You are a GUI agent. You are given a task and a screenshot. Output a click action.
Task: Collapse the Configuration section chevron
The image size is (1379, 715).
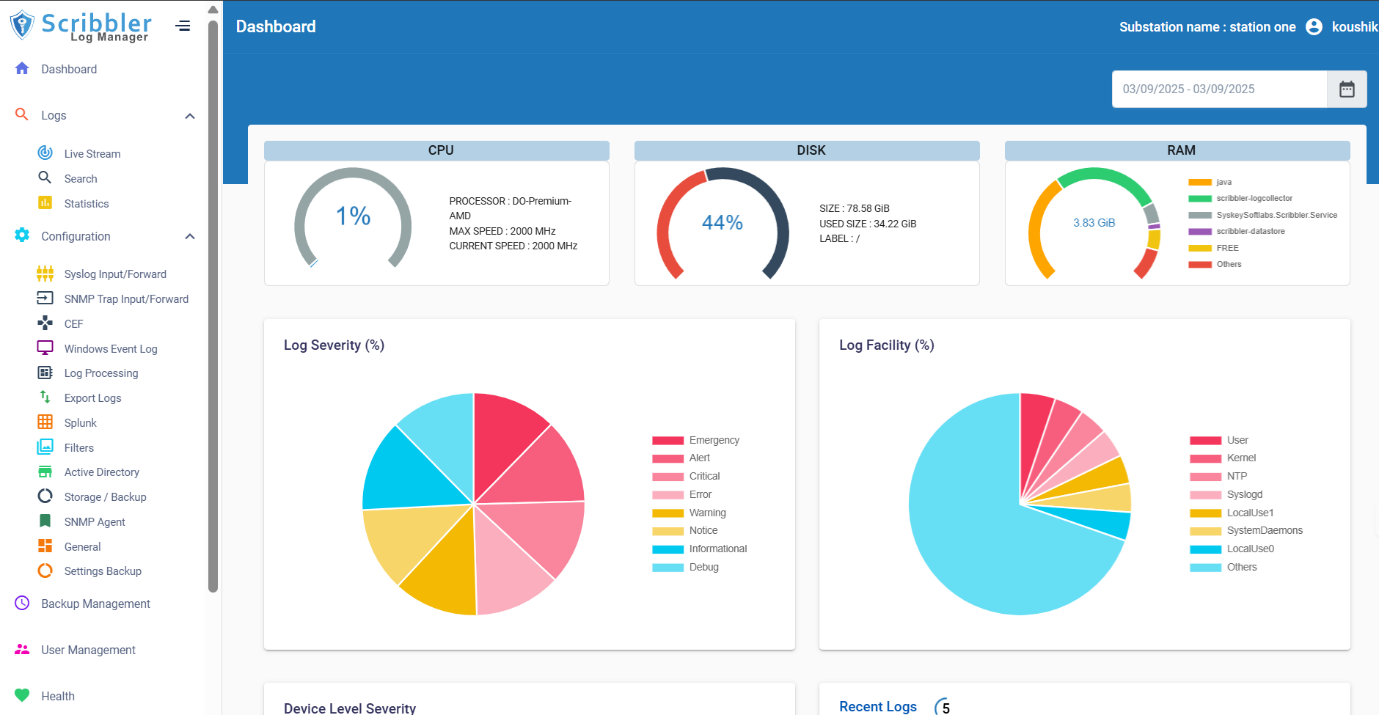189,236
